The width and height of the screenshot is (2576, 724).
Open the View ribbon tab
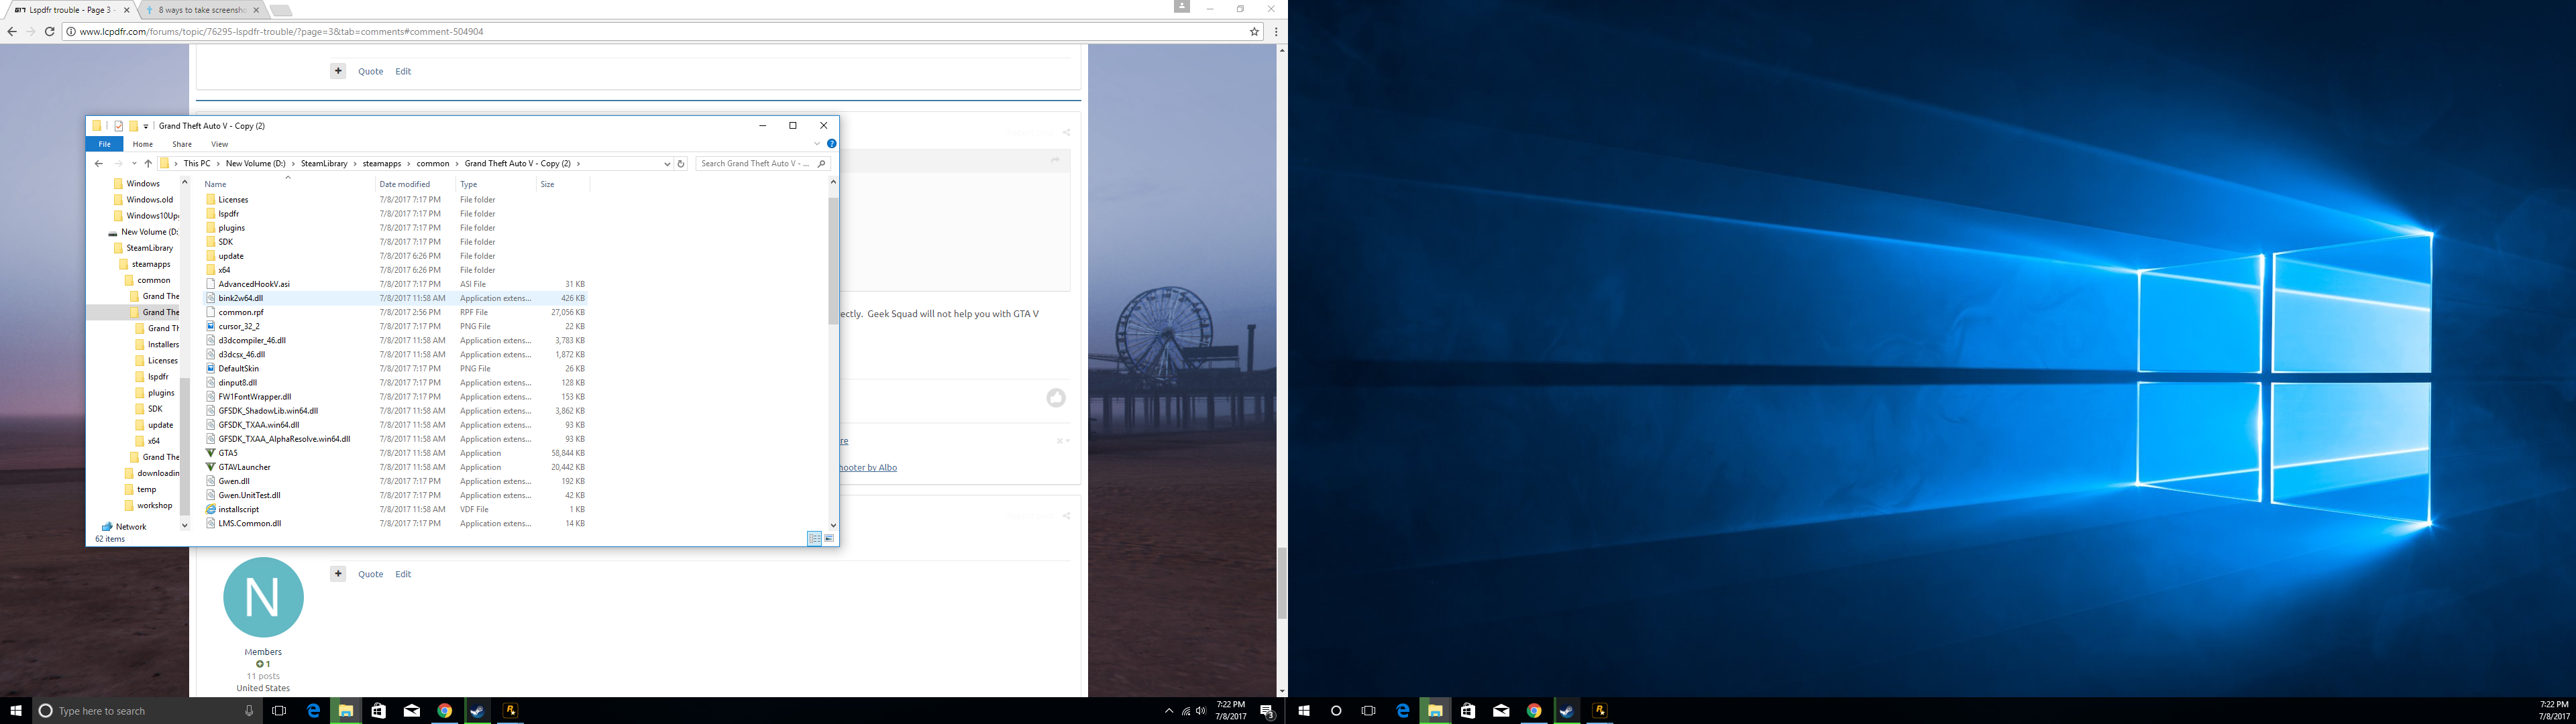[x=219, y=144]
